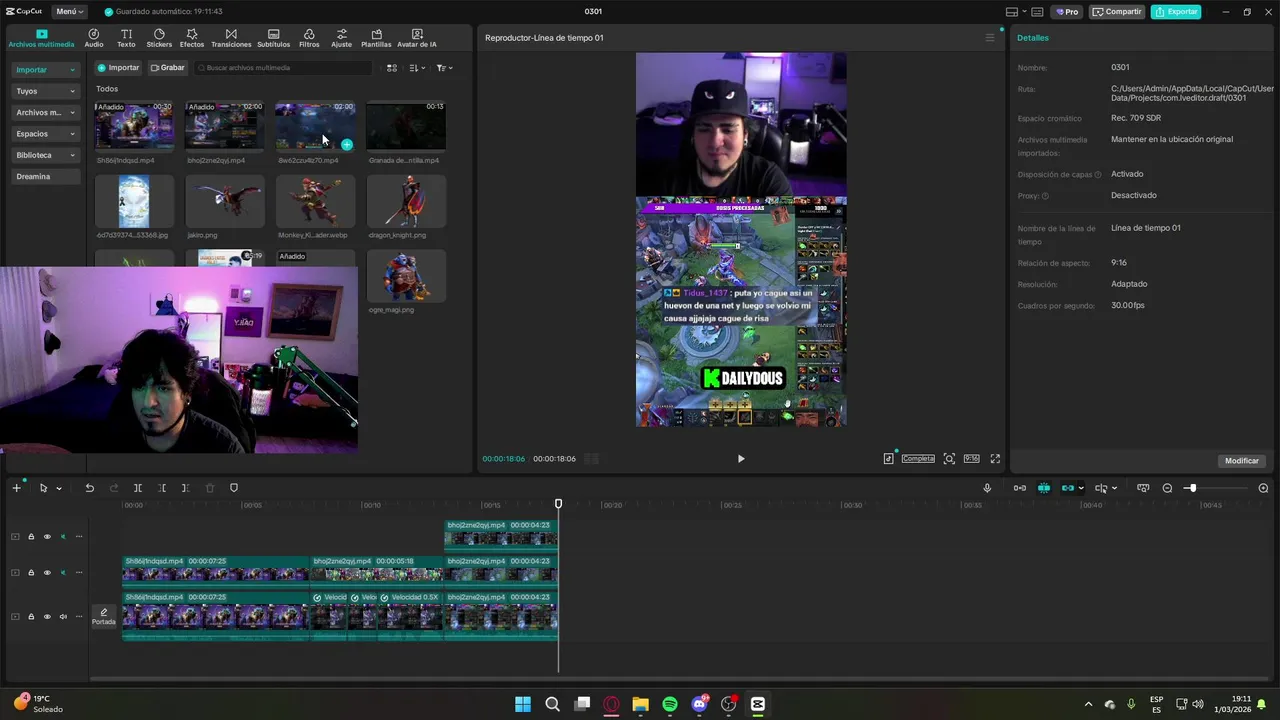
Task: Open the player panel options menu
Action: click(990, 38)
